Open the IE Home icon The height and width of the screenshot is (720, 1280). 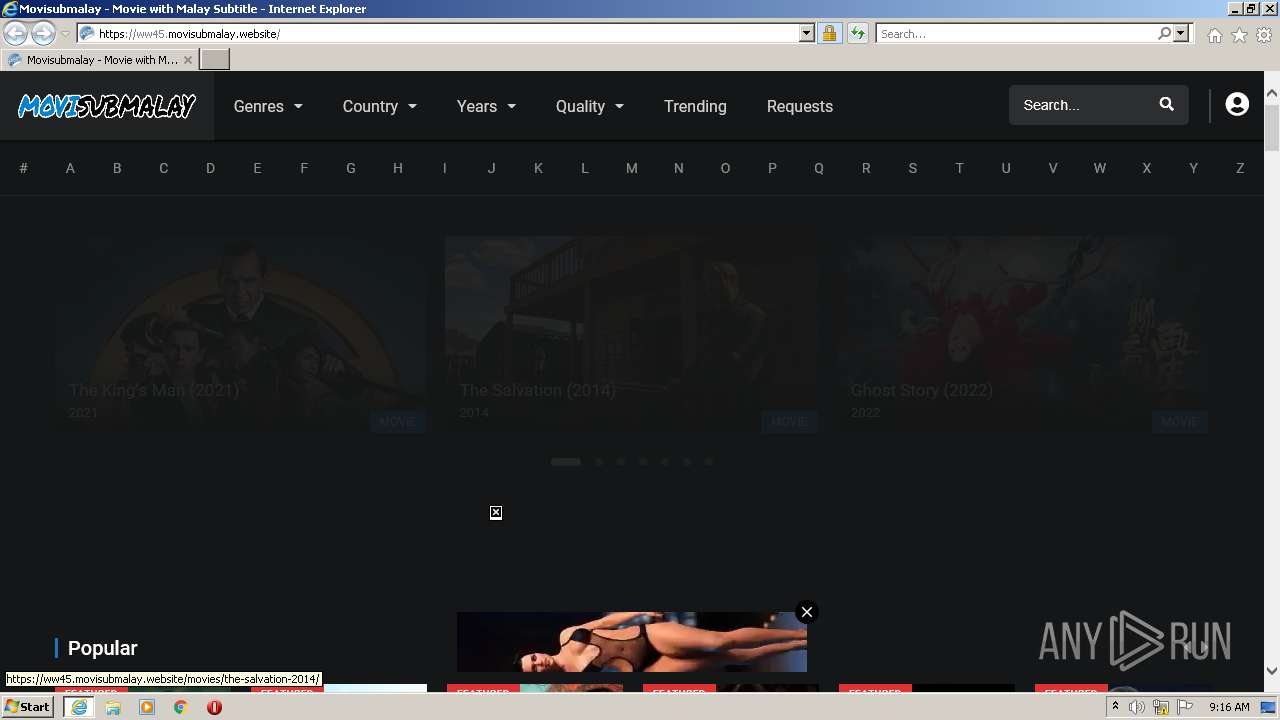tap(1214, 35)
